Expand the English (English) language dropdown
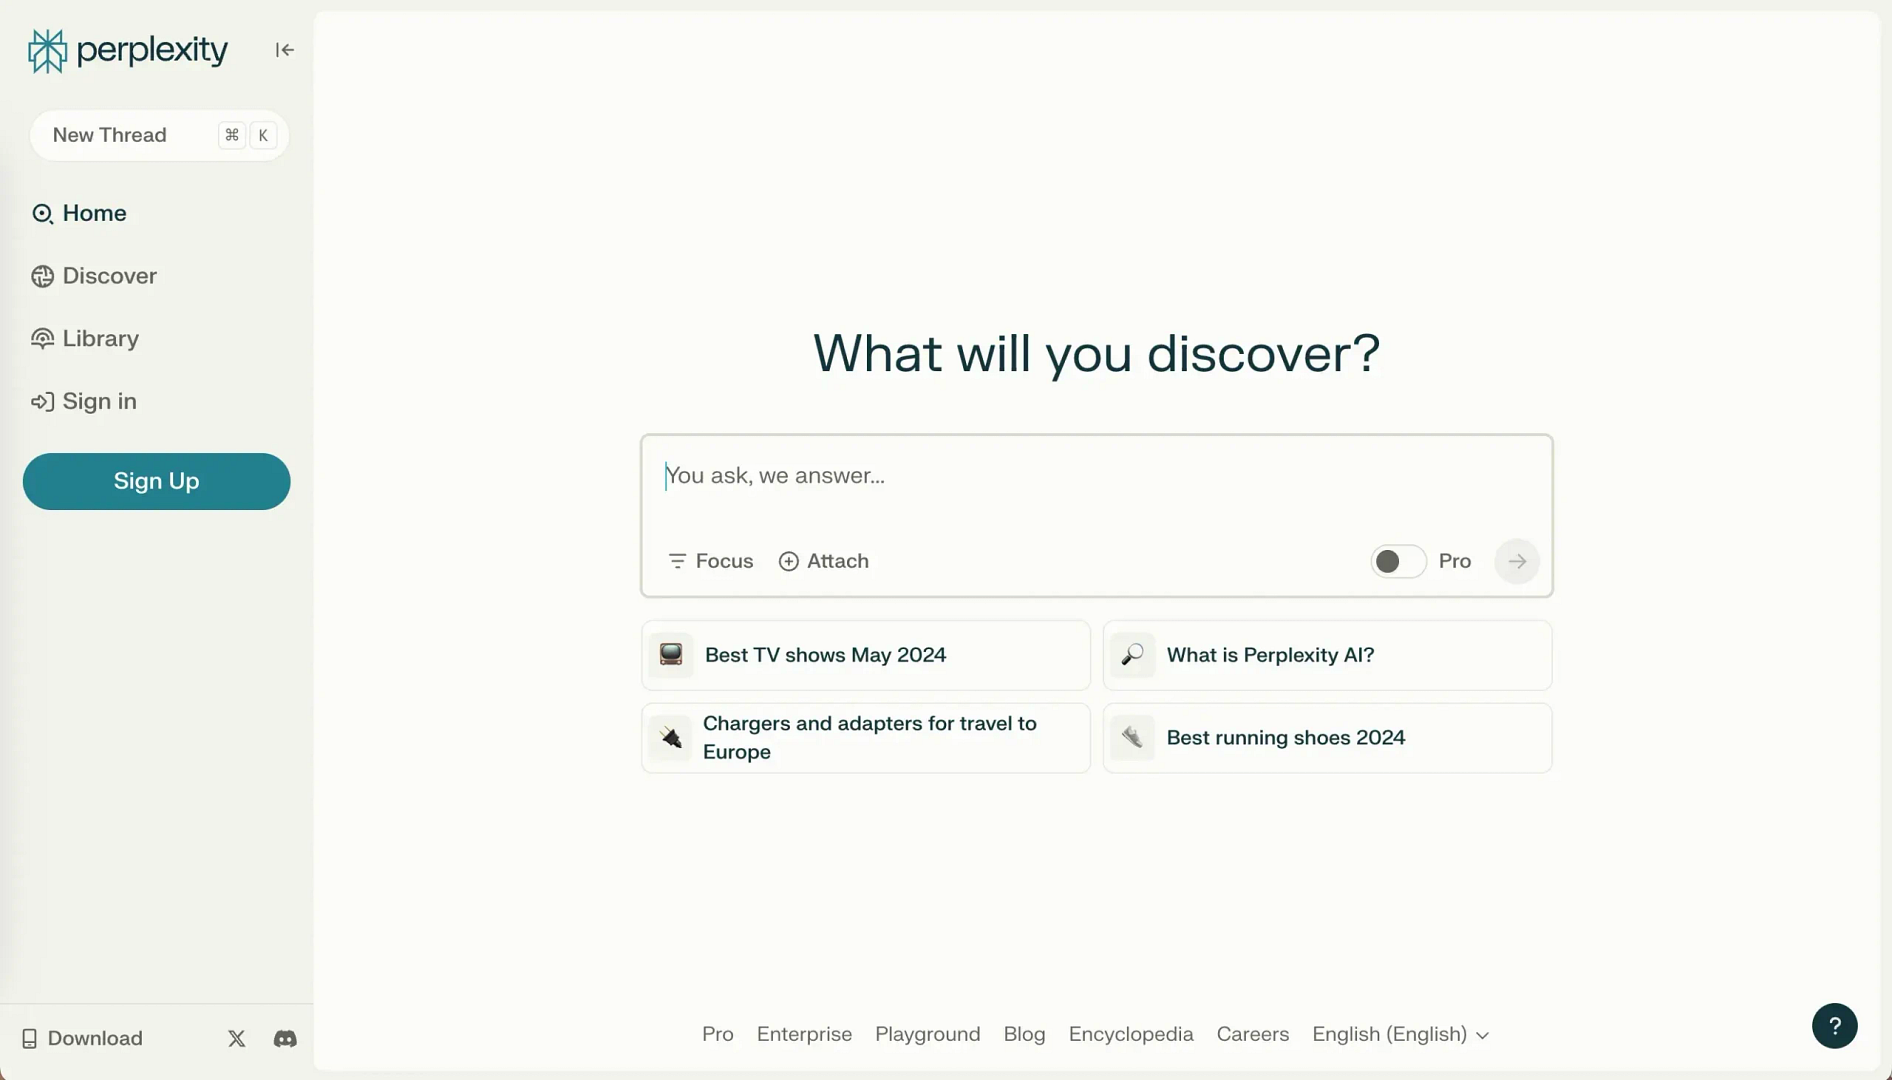This screenshot has height=1080, width=1892. point(1400,1034)
